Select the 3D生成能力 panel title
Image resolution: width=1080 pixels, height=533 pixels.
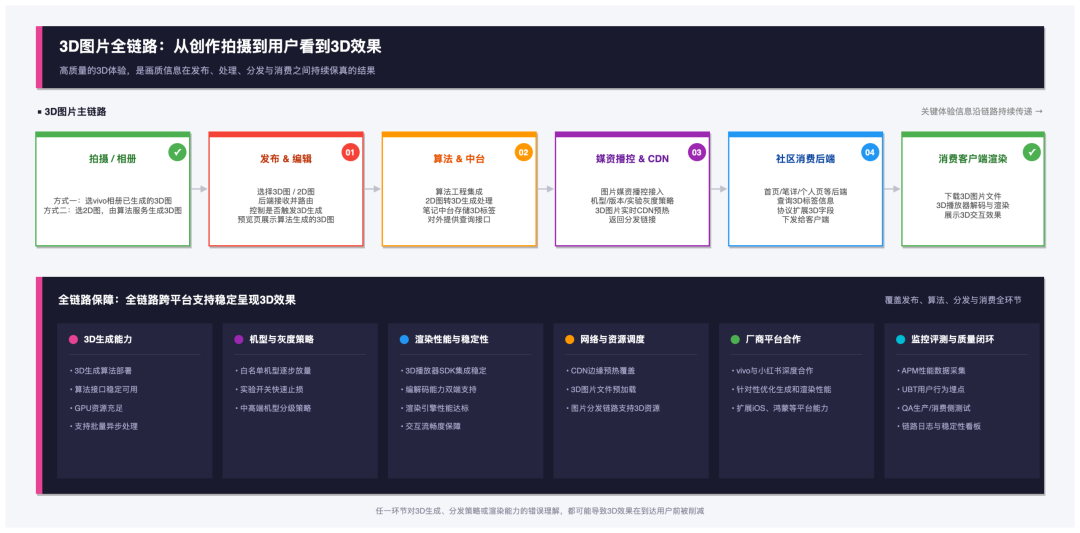point(107,339)
